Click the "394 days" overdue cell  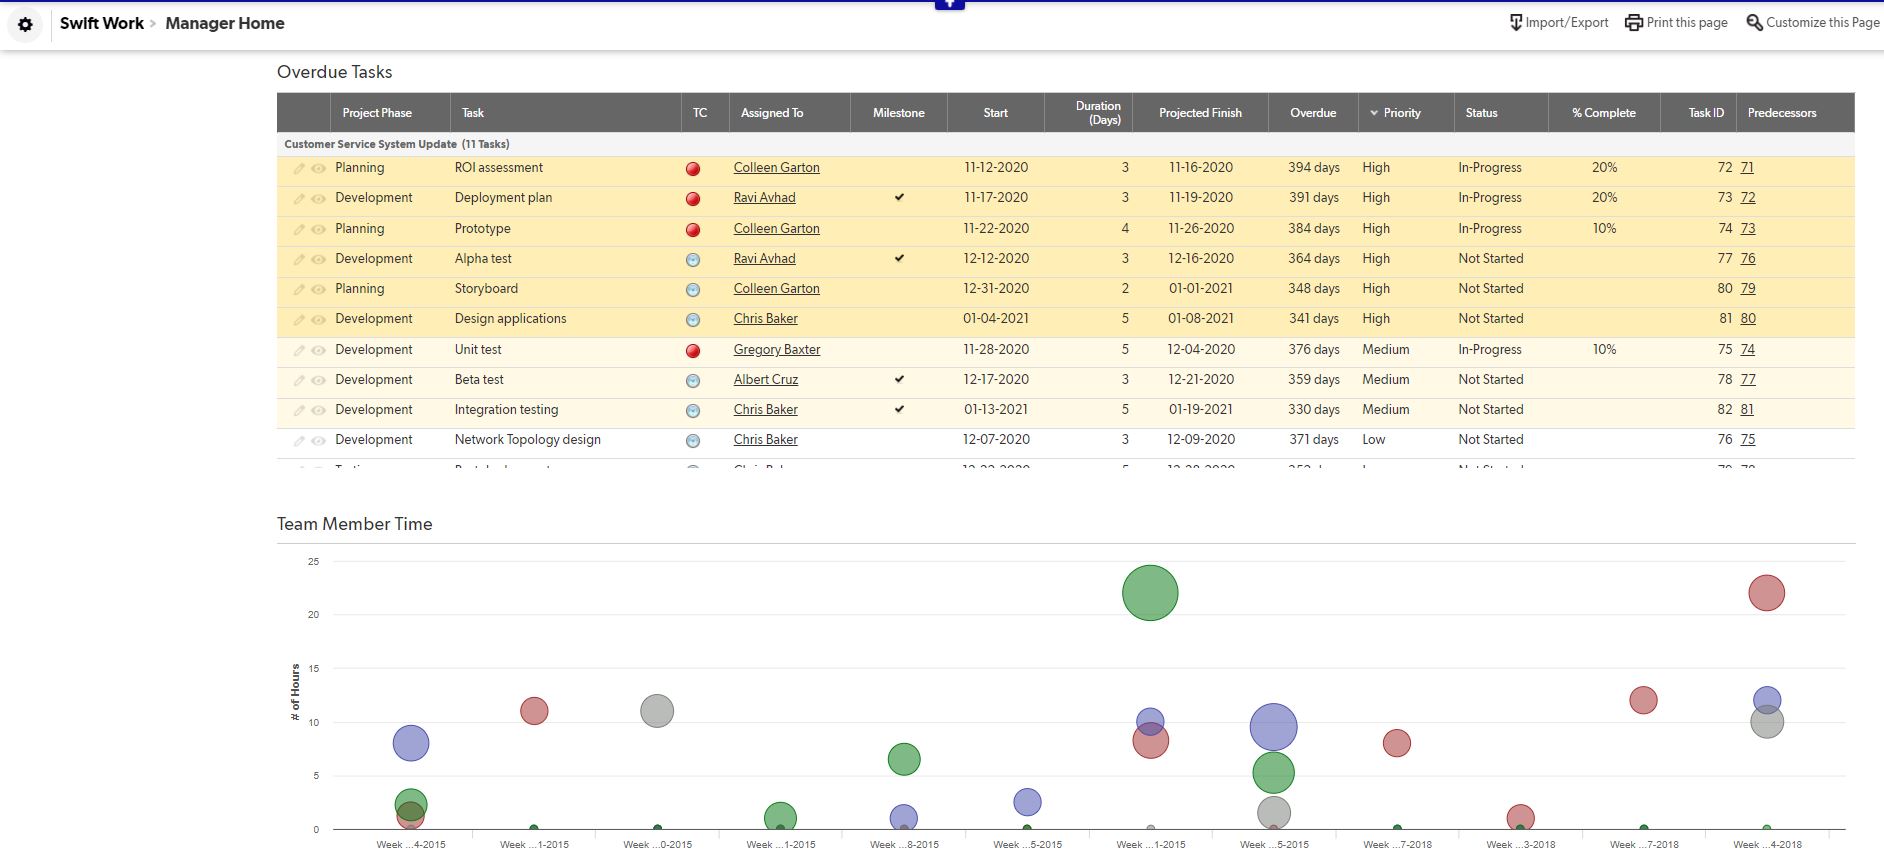(x=1314, y=168)
